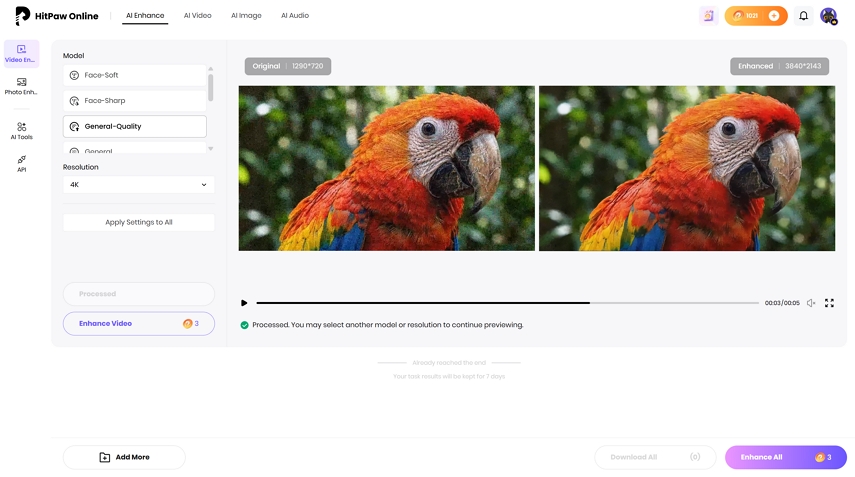Click the Face-Sharp model icon
The image size is (855, 477).
(75, 101)
